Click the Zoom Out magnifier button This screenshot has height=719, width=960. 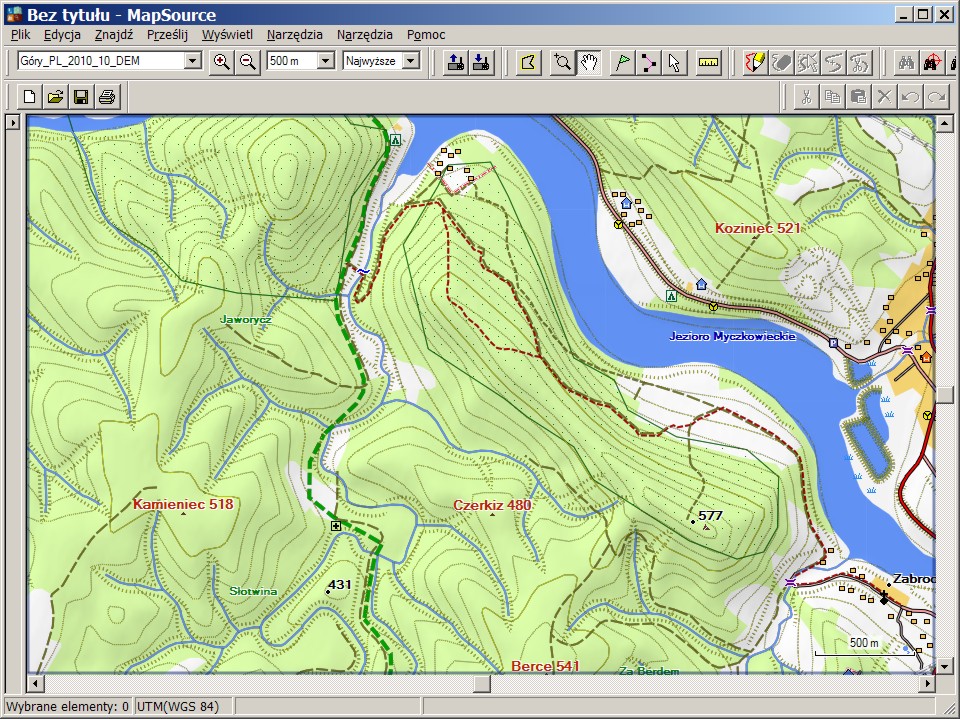[x=247, y=62]
